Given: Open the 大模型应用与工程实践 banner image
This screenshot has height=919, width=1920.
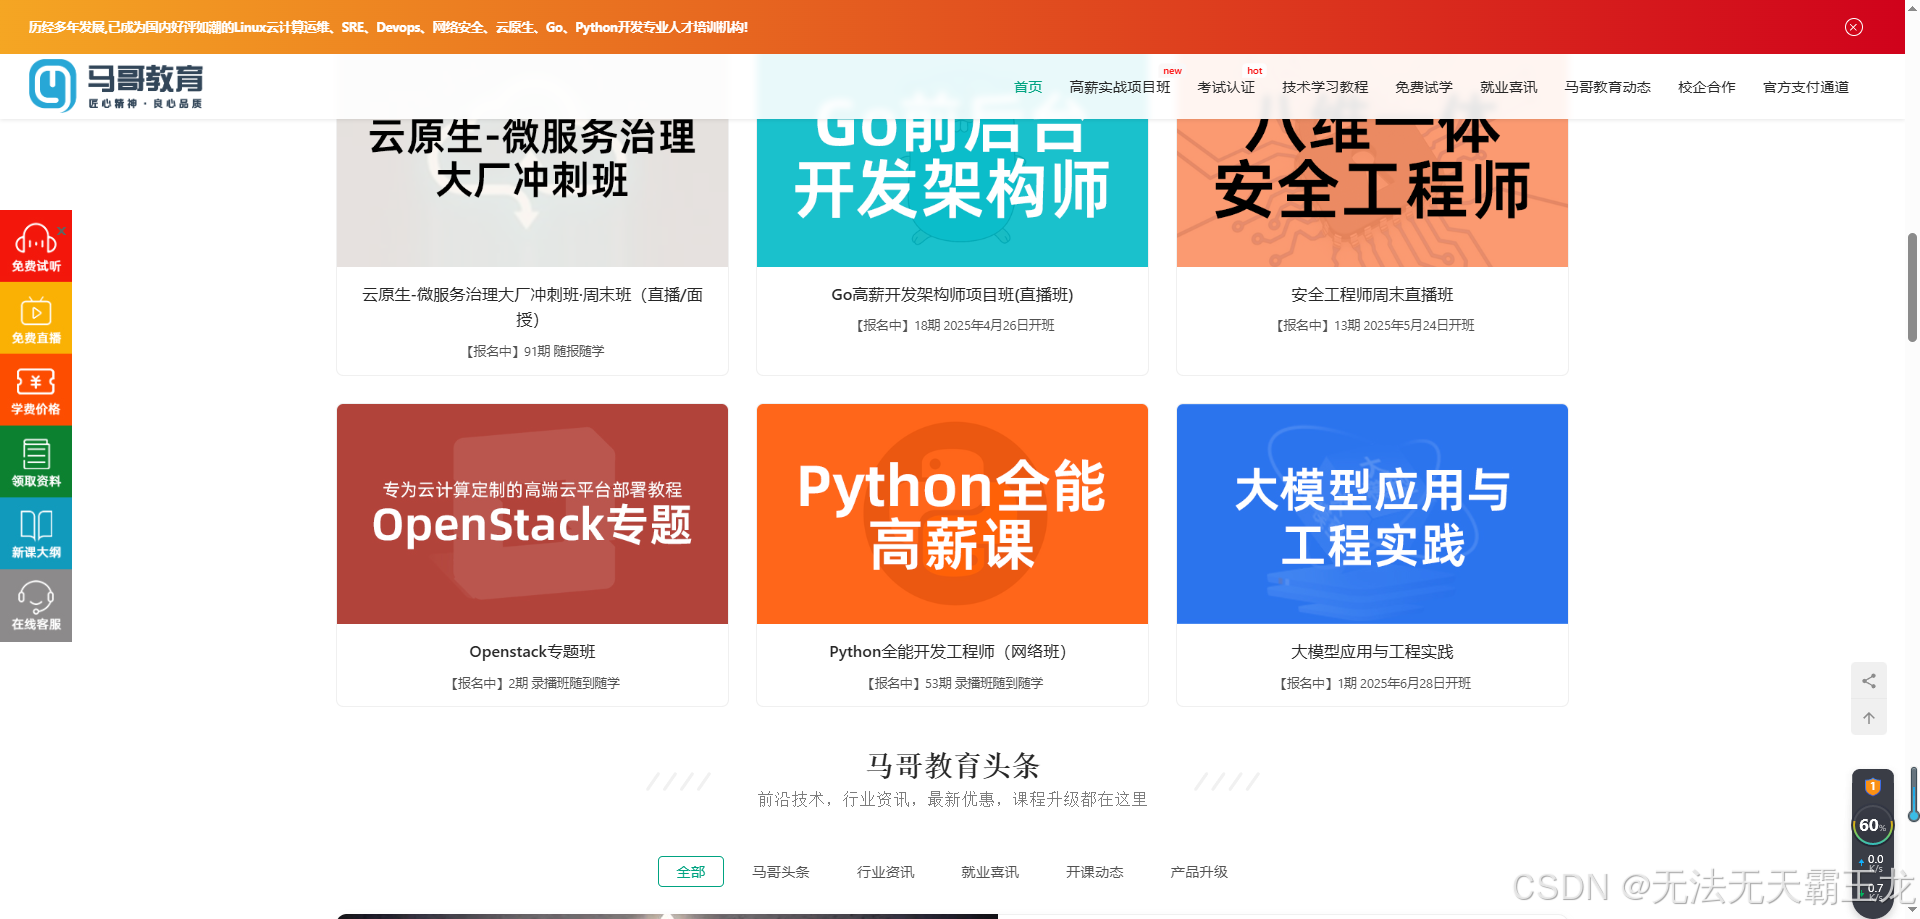Looking at the screenshot, I should 1372,514.
